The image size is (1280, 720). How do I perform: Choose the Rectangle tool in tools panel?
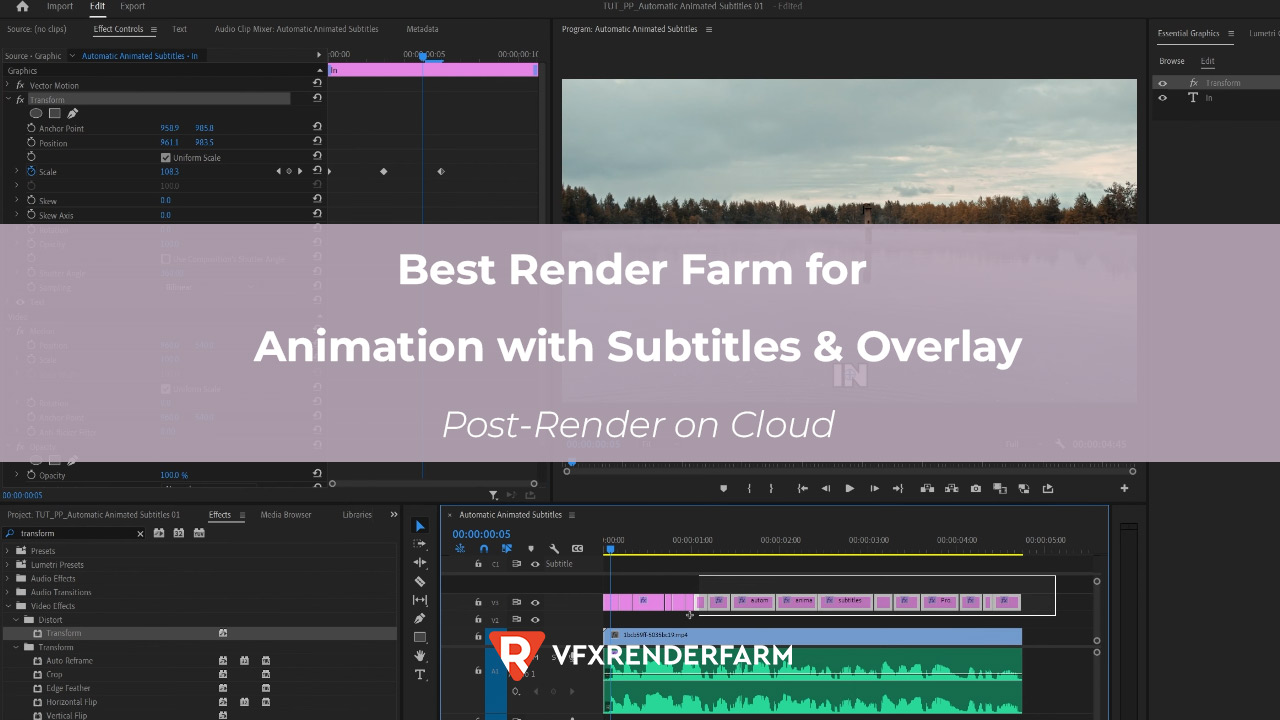point(420,637)
